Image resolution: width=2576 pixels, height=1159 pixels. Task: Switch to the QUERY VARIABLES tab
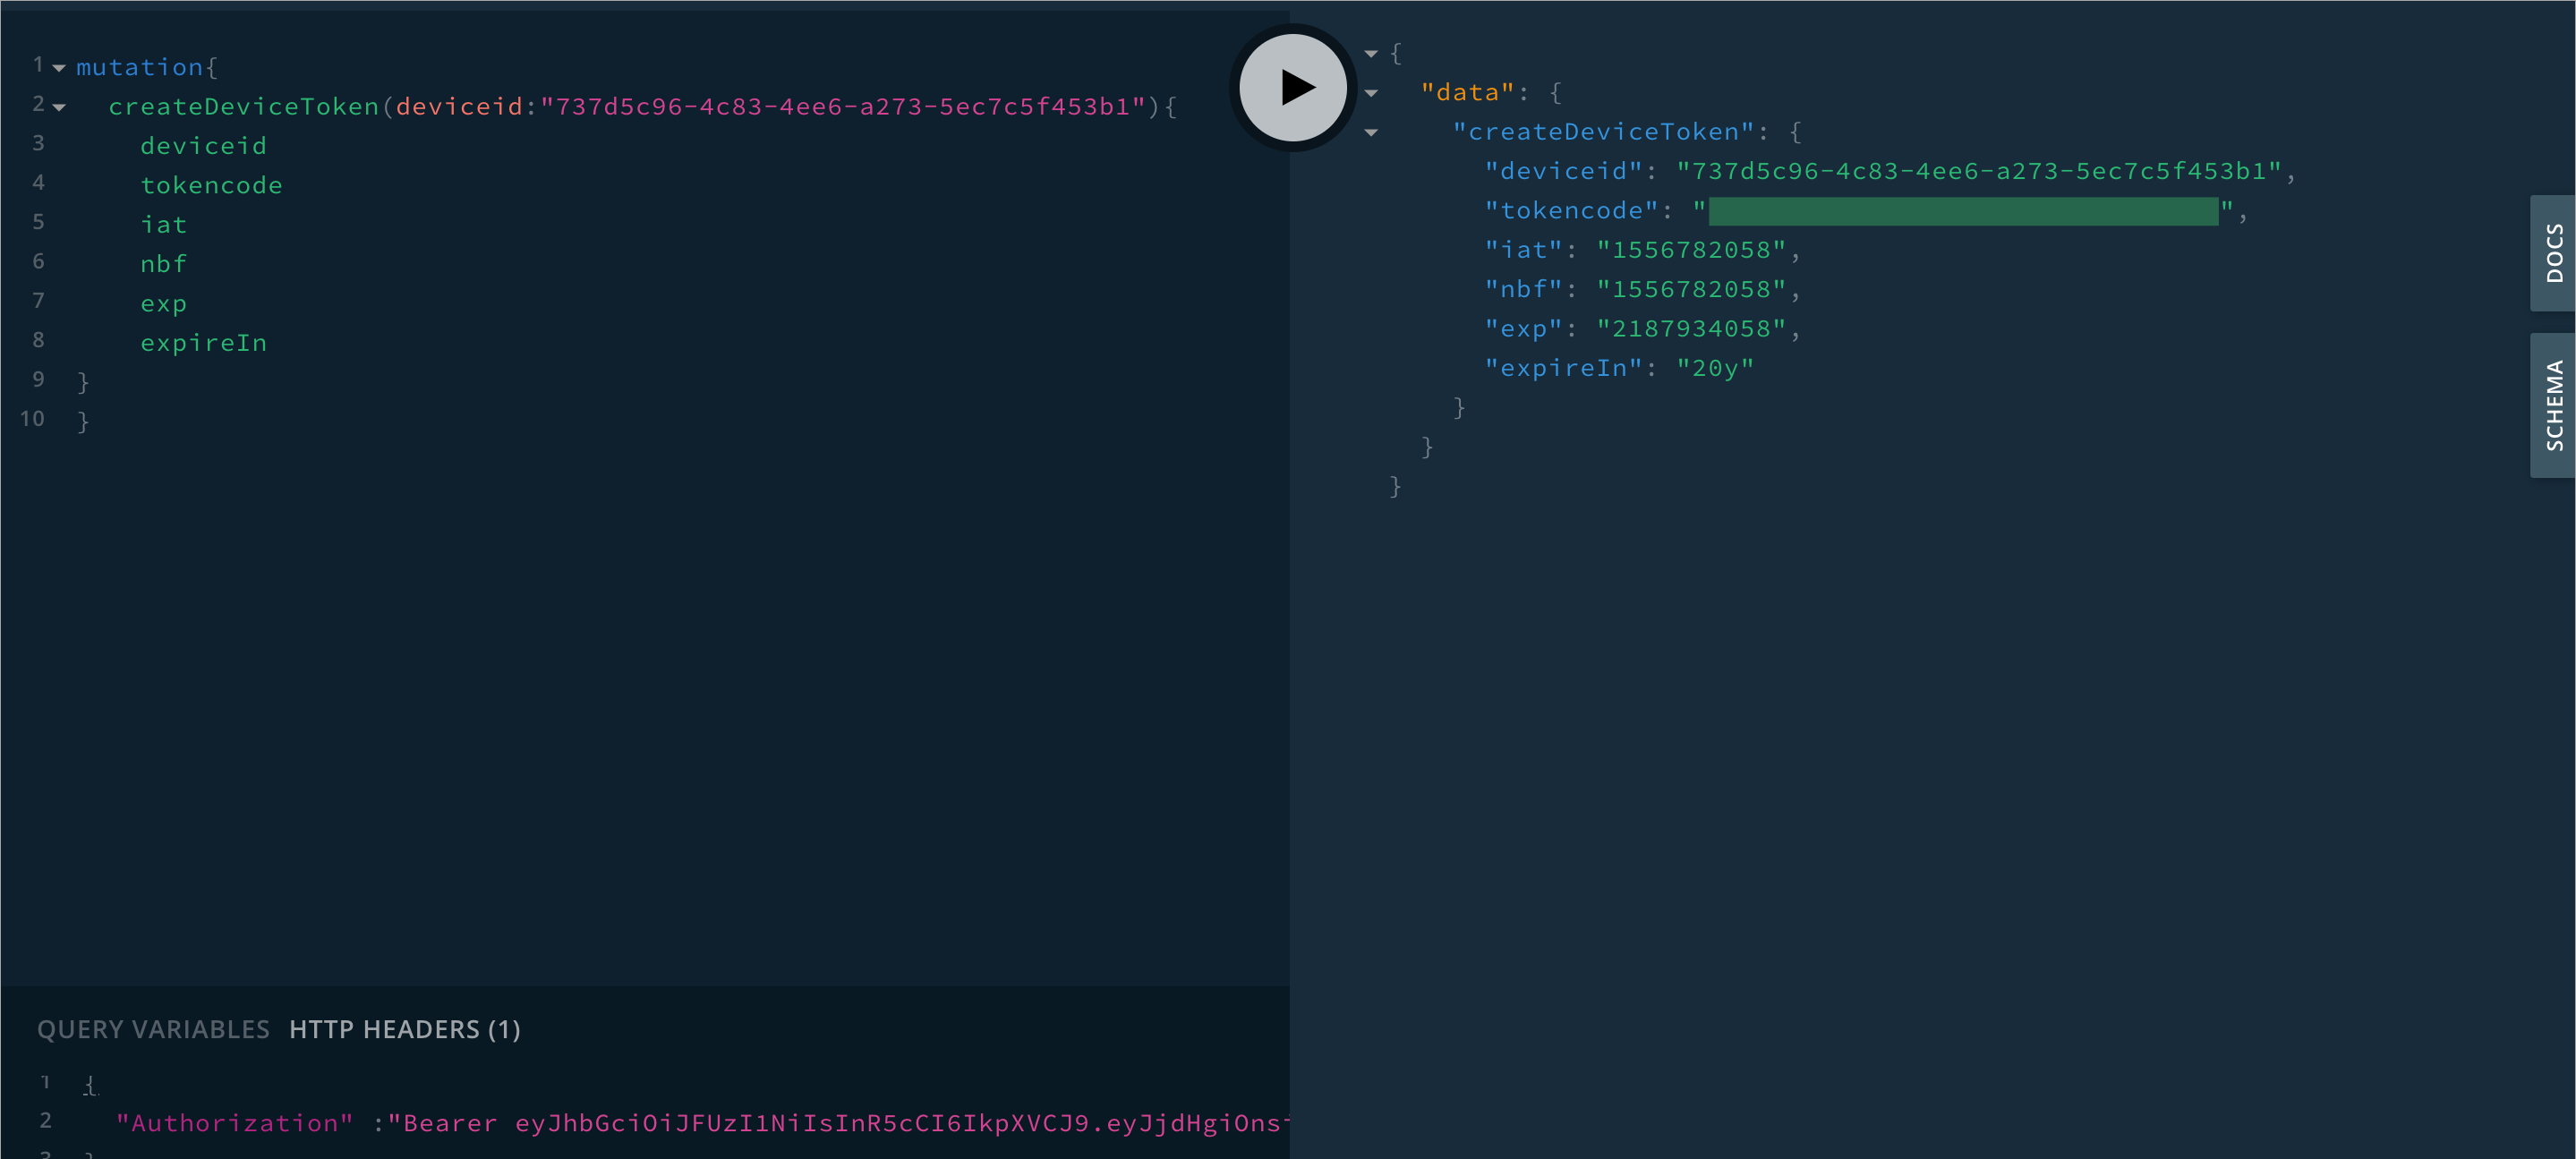tap(153, 1029)
